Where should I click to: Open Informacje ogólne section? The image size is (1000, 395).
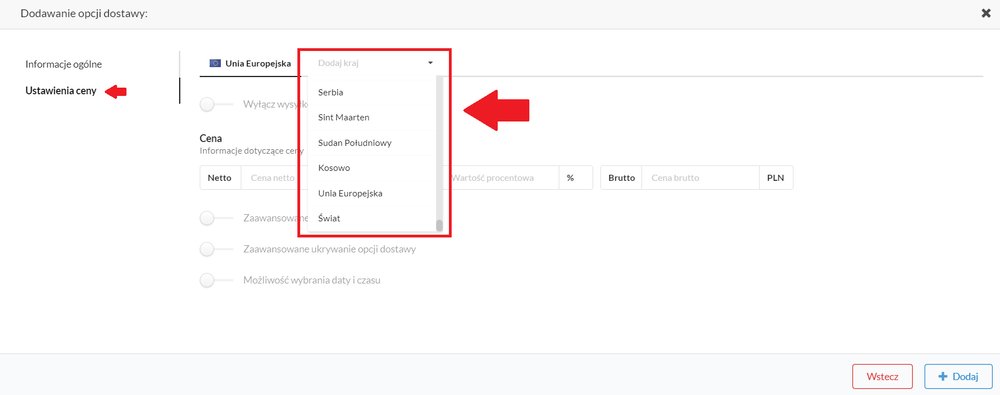coord(64,64)
